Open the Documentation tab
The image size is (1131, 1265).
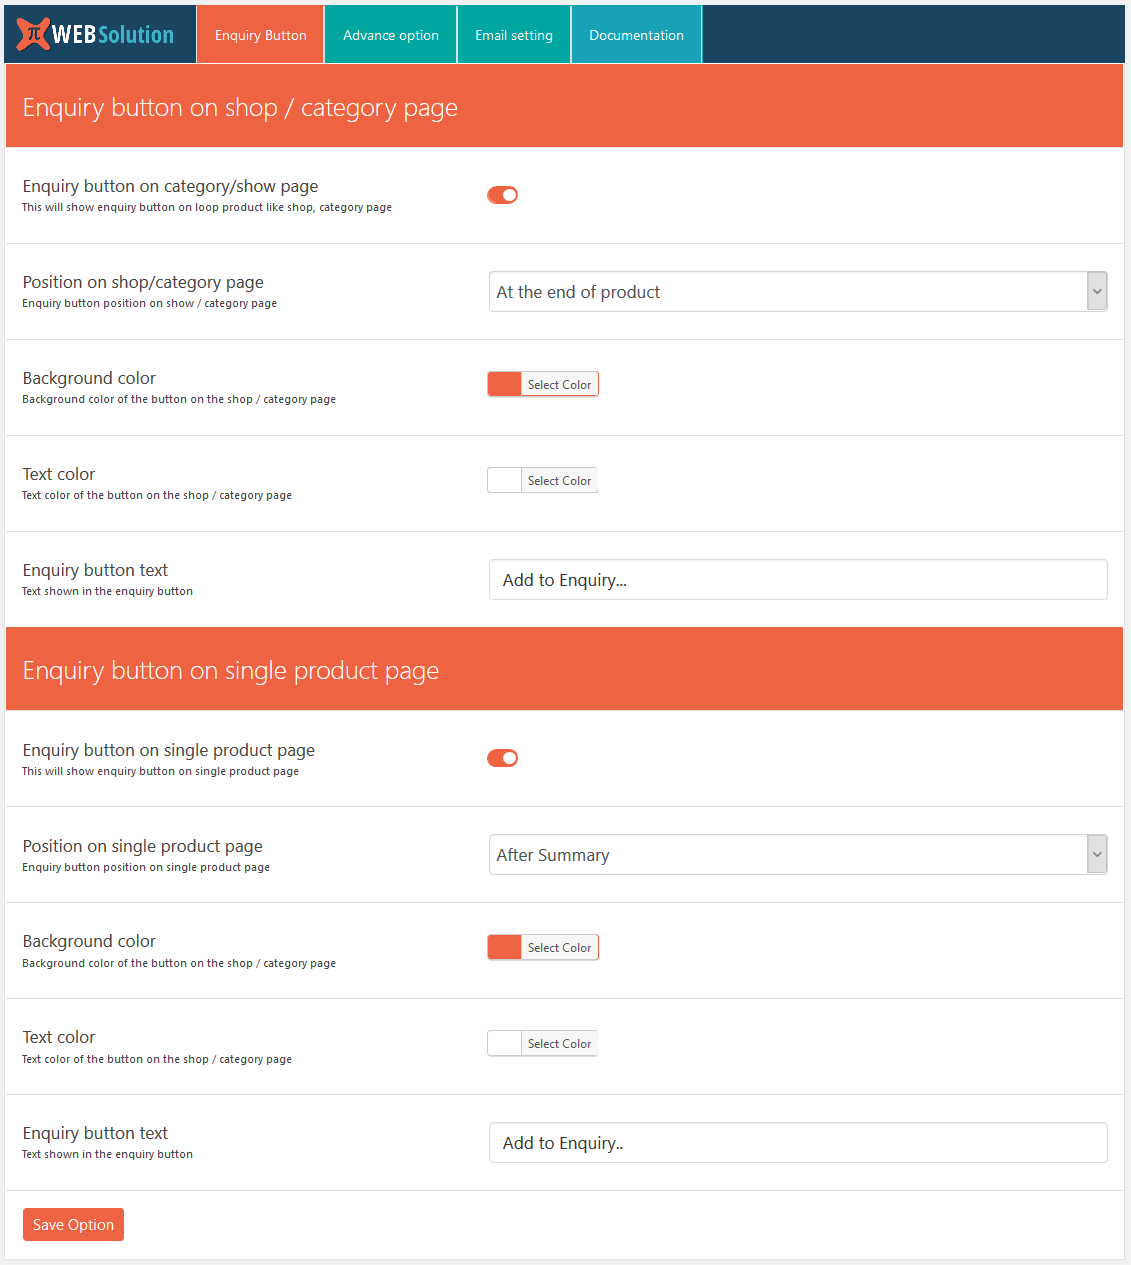click(x=636, y=35)
